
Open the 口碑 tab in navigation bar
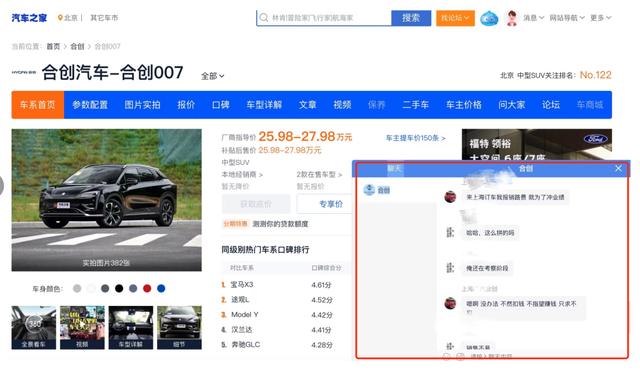(x=220, y=105)
